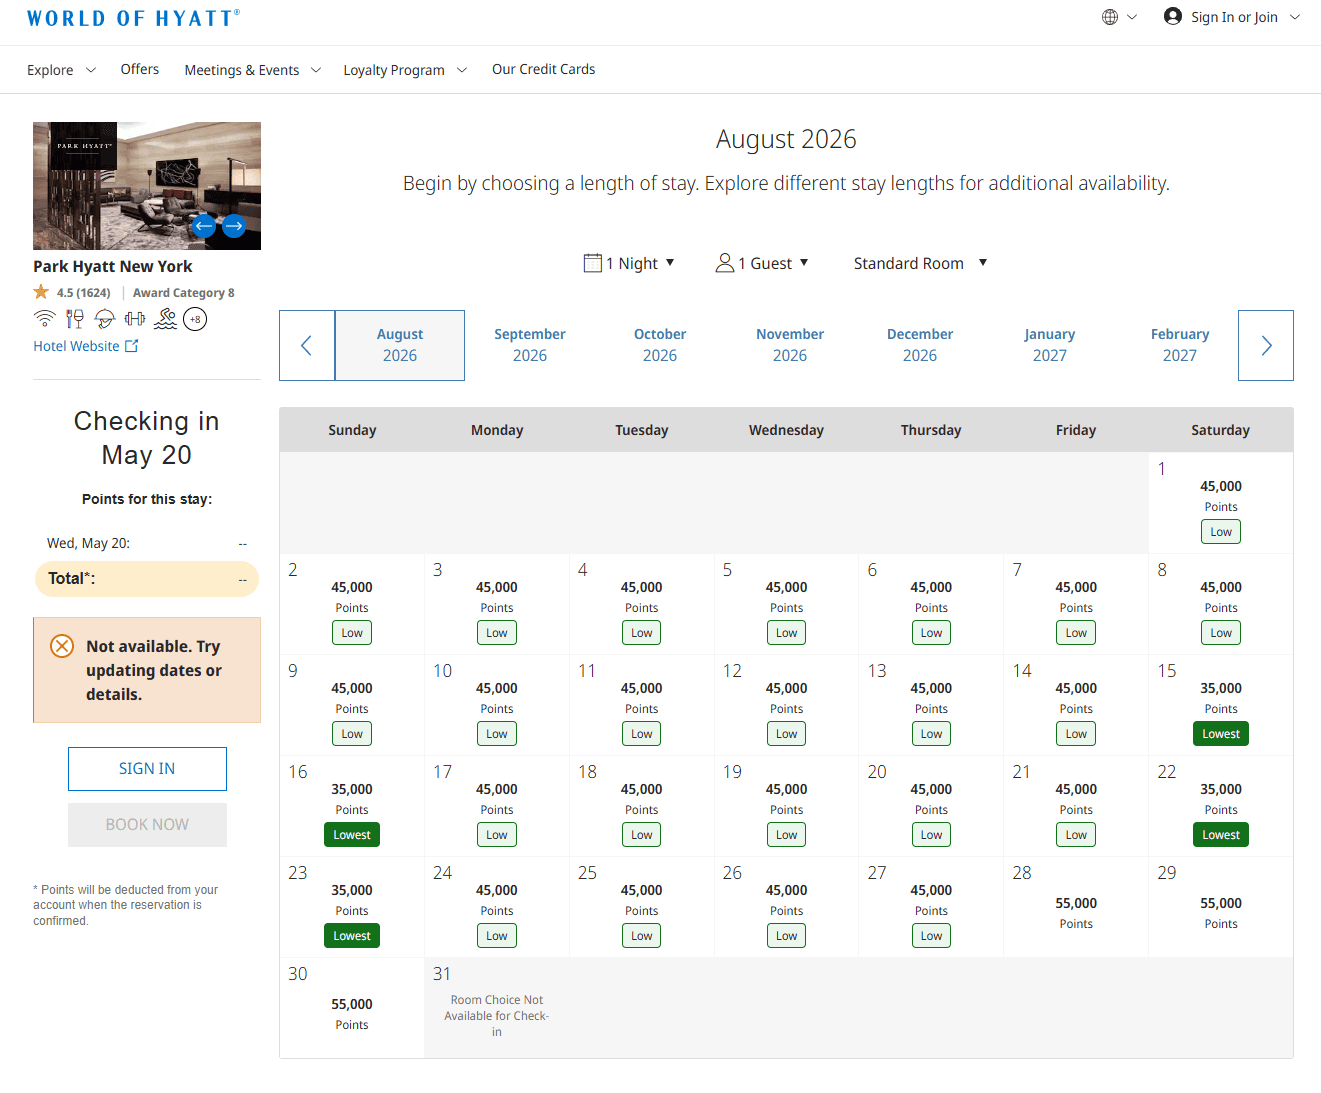Image resolution: width=1321 pixels, height=1093 pixels.
Task: Open the Offers menu item
Action: (x=140, y=69)
